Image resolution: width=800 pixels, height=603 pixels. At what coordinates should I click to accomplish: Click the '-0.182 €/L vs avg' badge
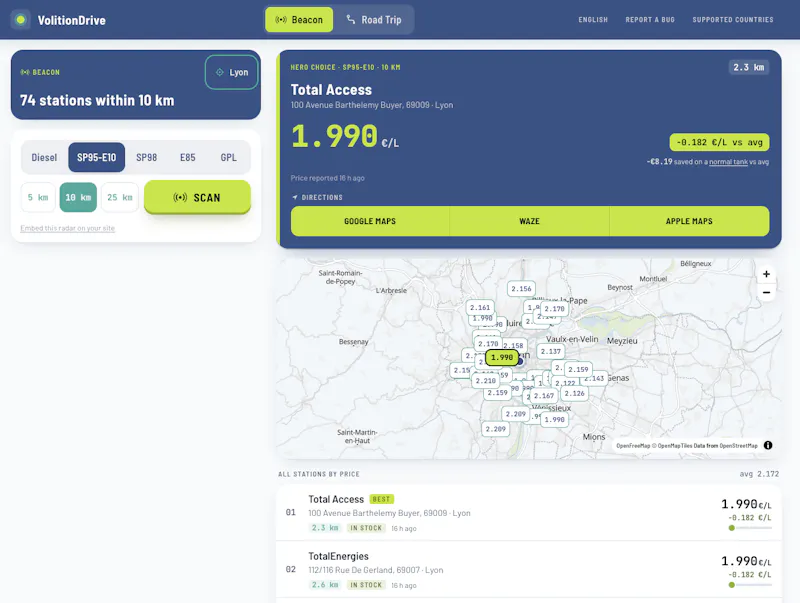coord(719,142)
